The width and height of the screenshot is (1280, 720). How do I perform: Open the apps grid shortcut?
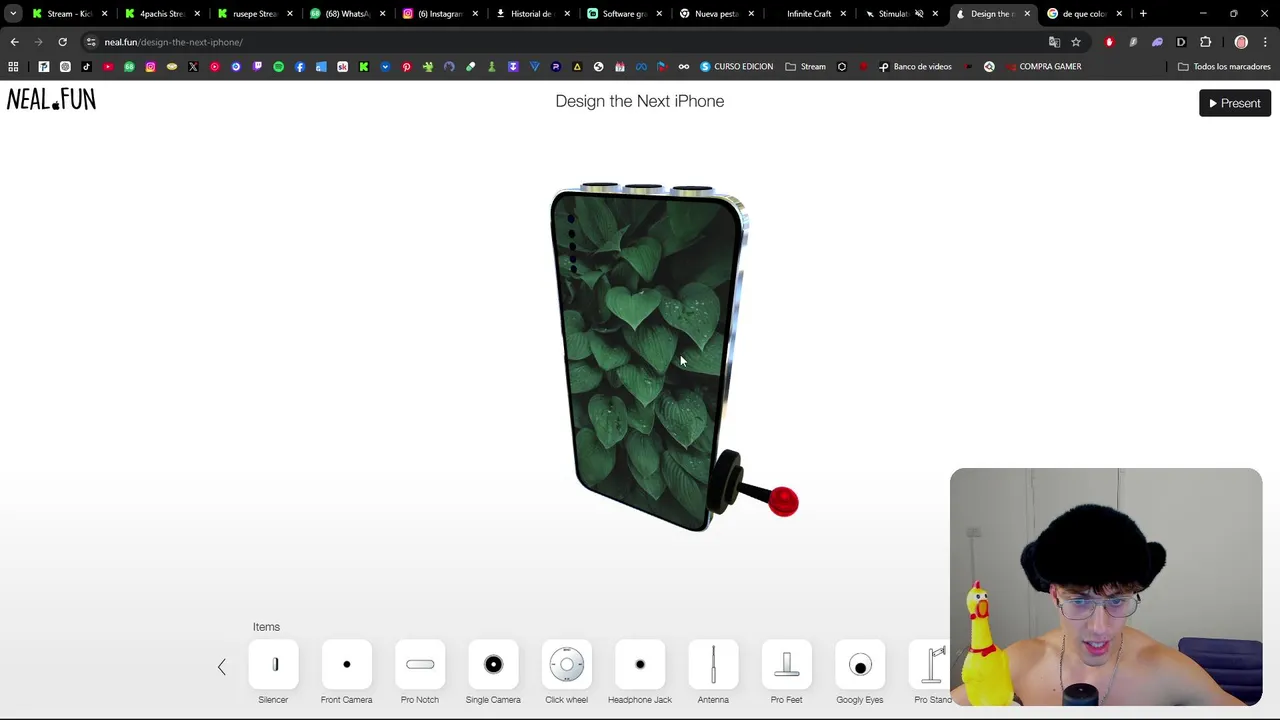tap(13, 67)
